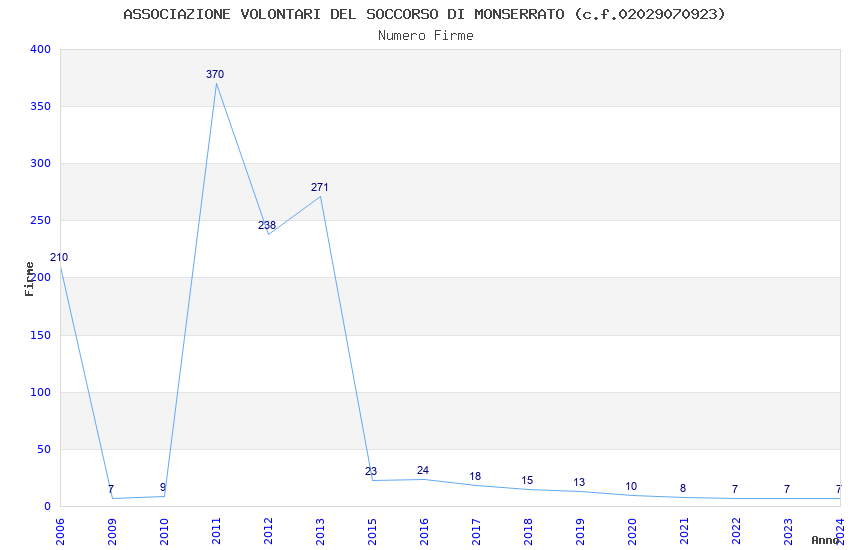Select x-axis year label 2020
The image size is (850, 550).
coord(633,532)
